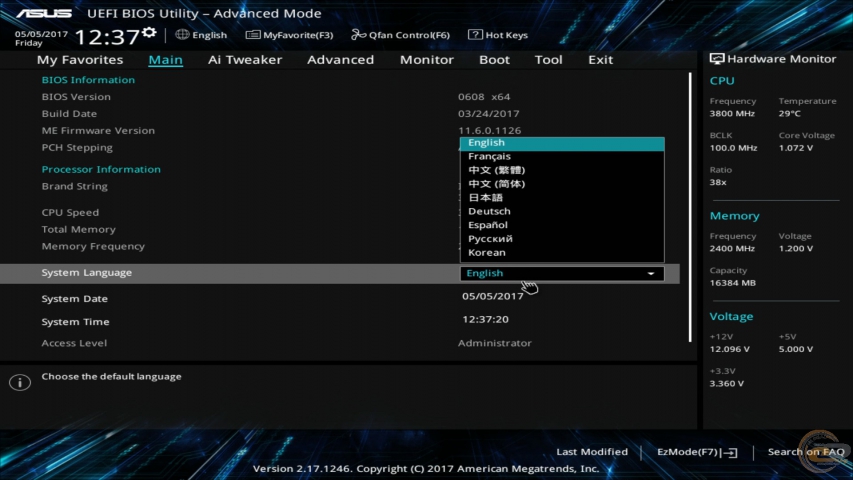Click the Ratio 38x value
This screenshot has height=480, width=853.
coord(718,182)
